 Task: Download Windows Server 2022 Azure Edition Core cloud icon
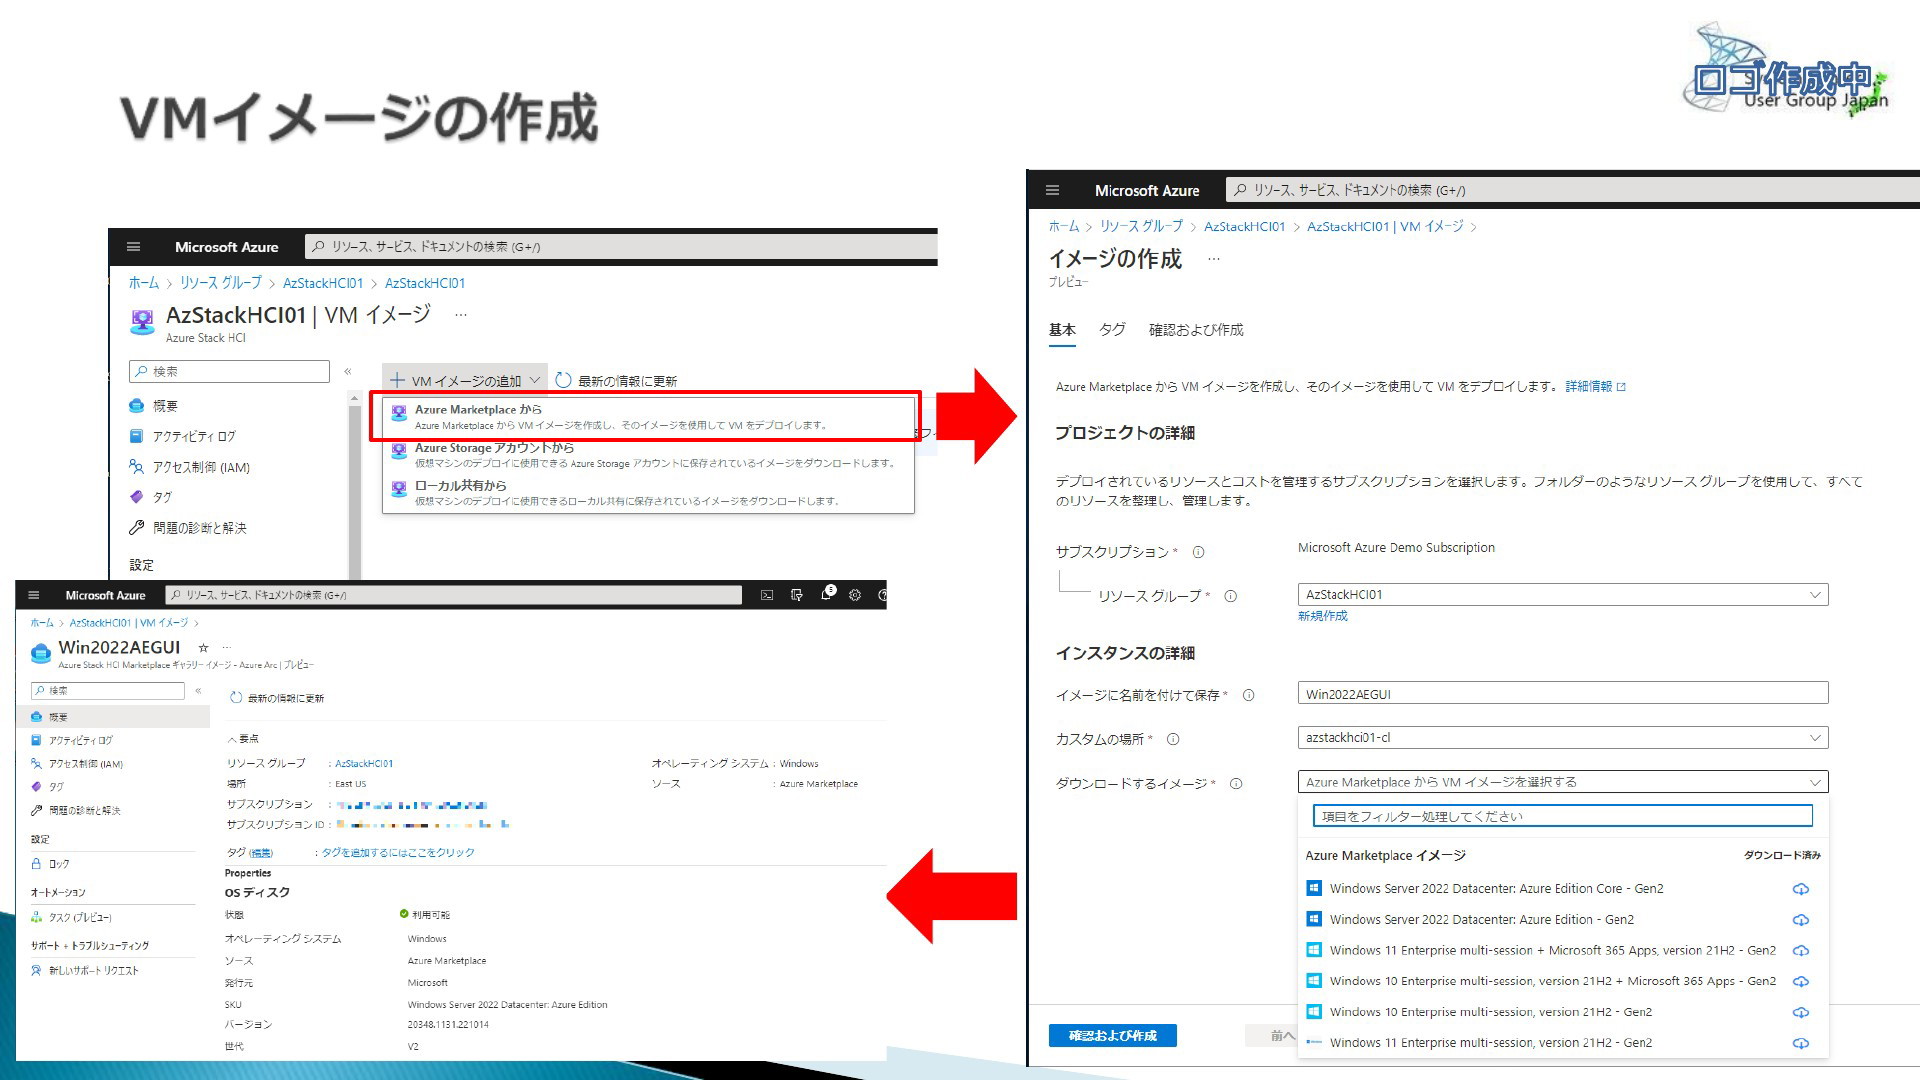(1801, 889)
